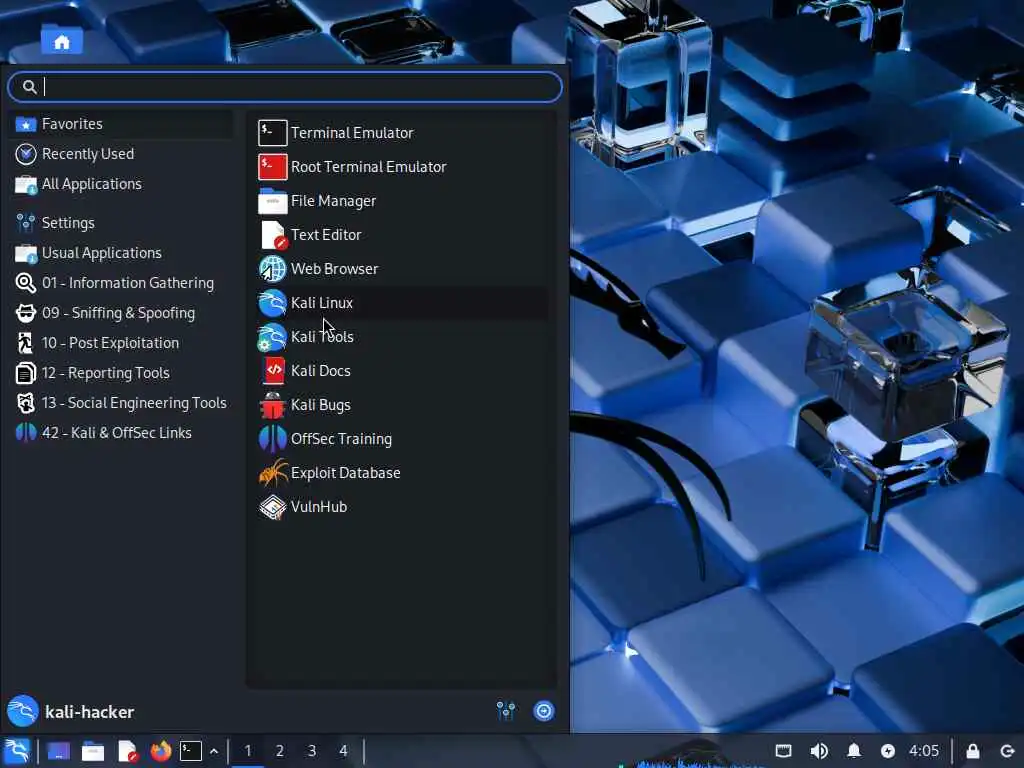The height and width of the screenshot is (768, 1024).
Task: Open the text editor taskbar launcher
Action: pos(127,752)
